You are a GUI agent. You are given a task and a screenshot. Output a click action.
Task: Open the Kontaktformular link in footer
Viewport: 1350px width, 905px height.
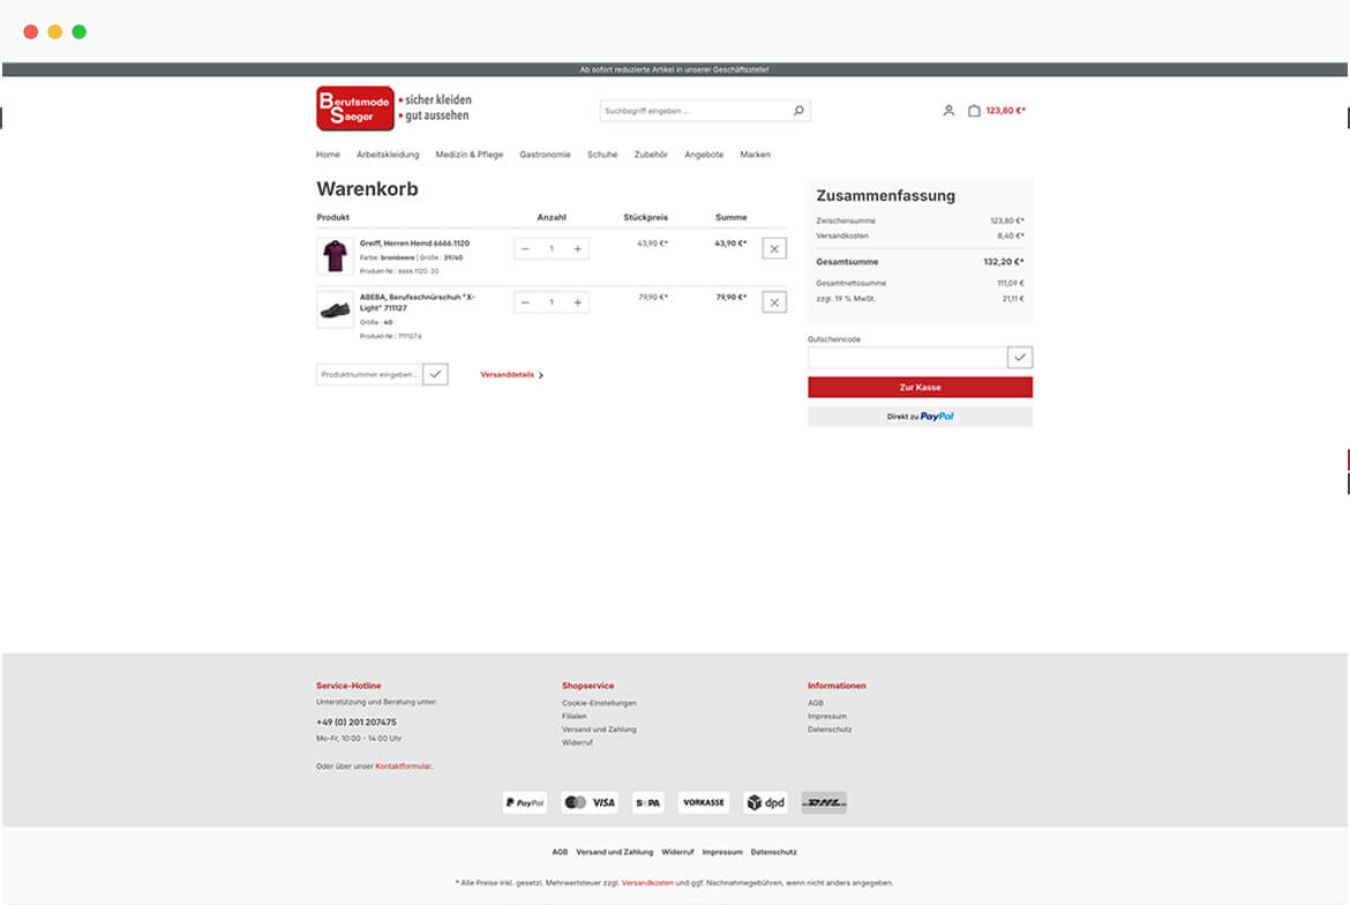pos(403,767)
